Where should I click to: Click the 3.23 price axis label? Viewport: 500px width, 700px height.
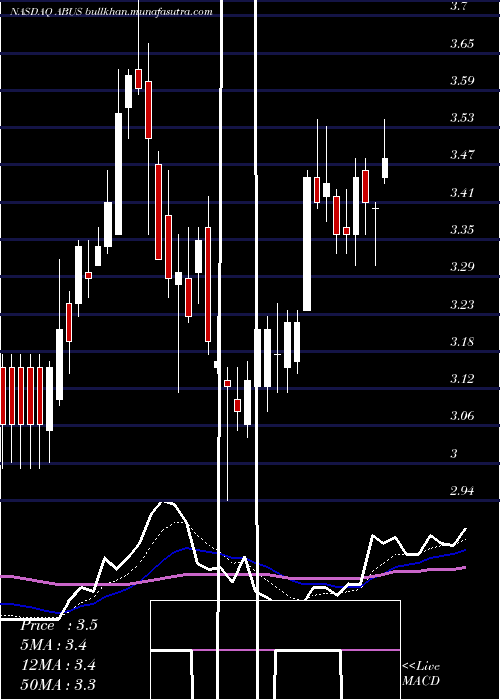[461, 304]
